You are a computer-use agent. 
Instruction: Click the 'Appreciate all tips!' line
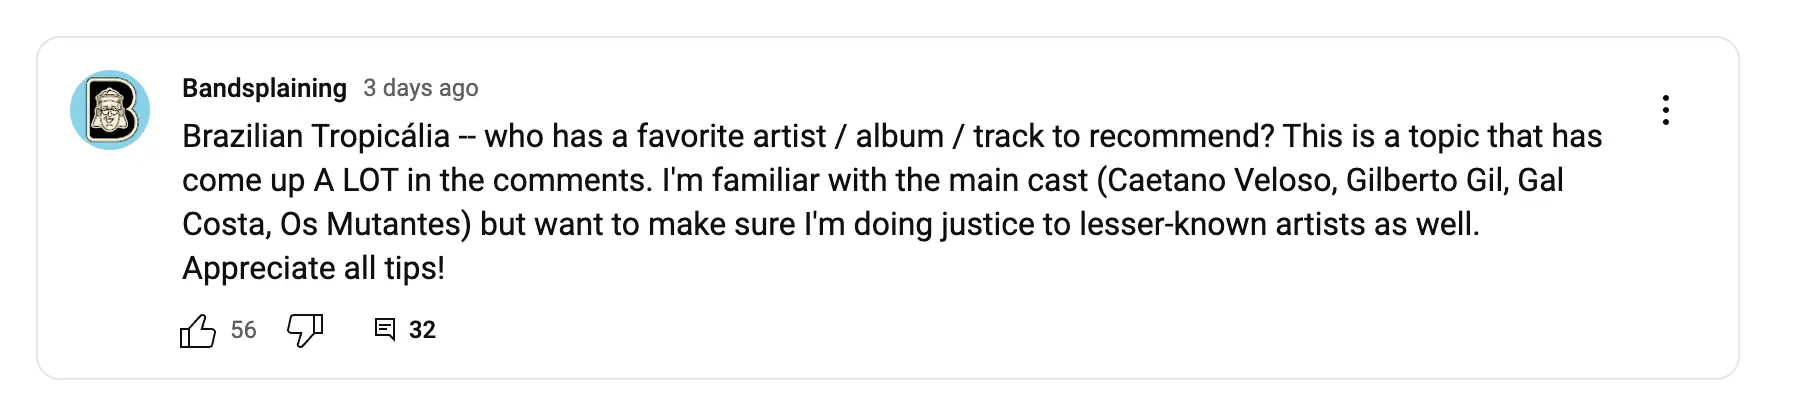pos(313,268)
